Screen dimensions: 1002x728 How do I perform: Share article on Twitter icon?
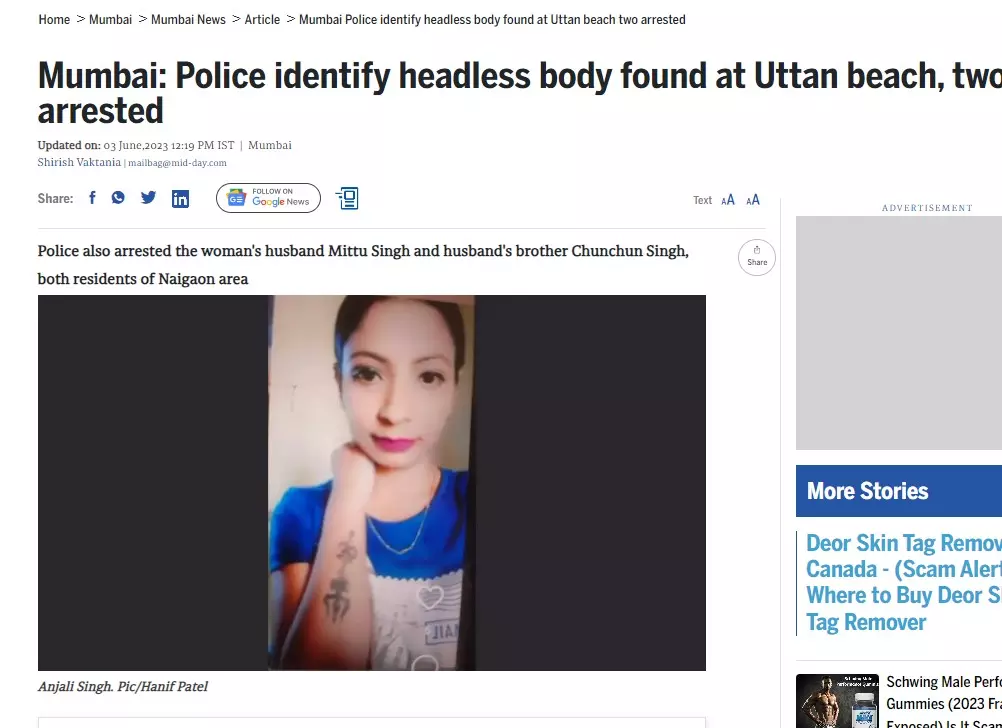148,197
